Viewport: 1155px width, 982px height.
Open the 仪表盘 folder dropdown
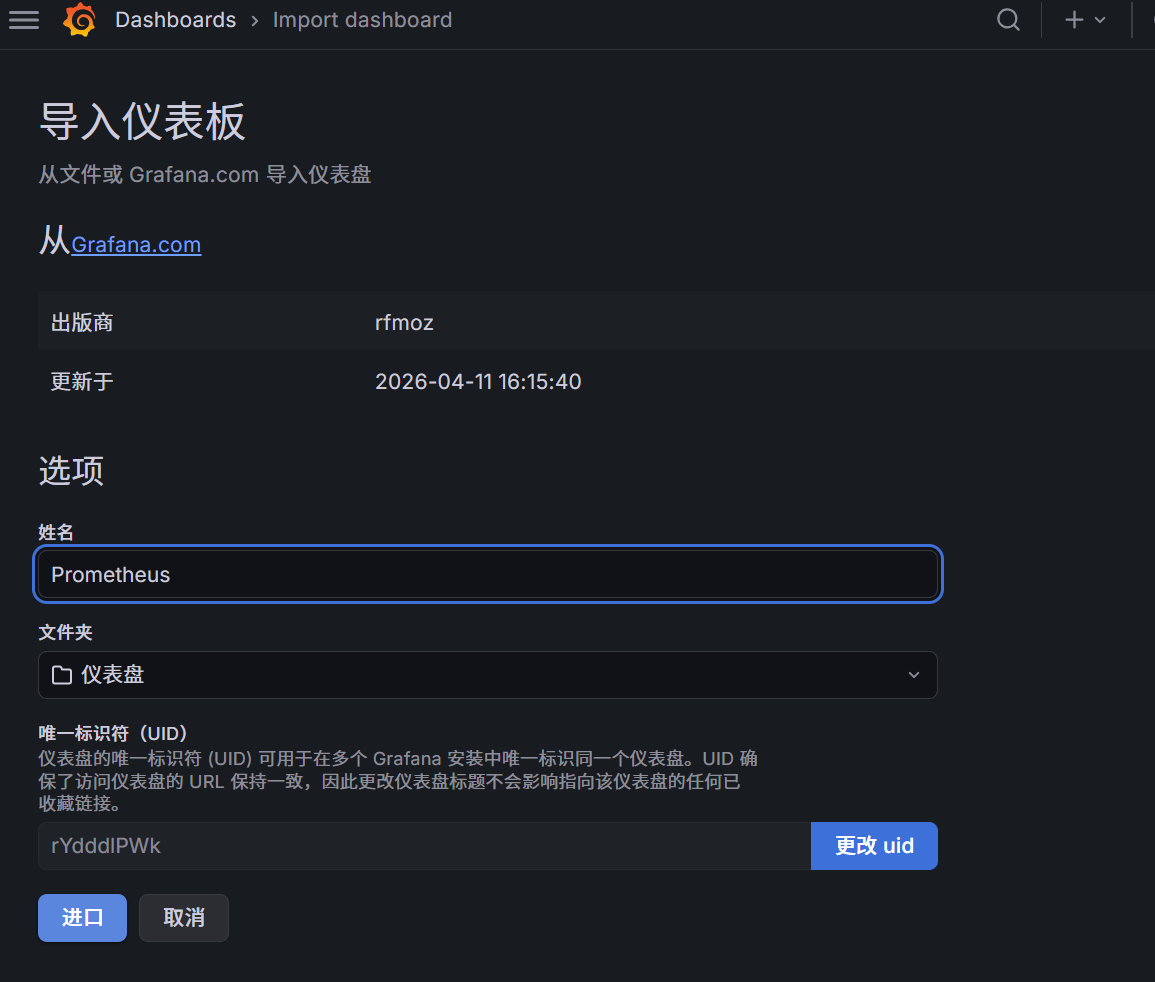pyautogui.click(x=488, y=675)
